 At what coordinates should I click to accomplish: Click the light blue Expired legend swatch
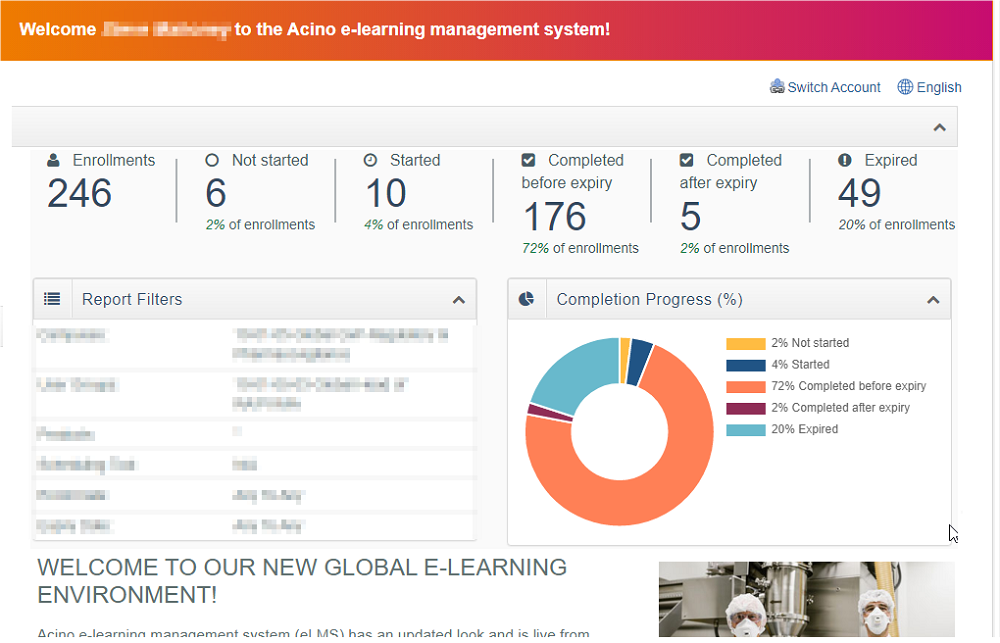tap(746, 430)
